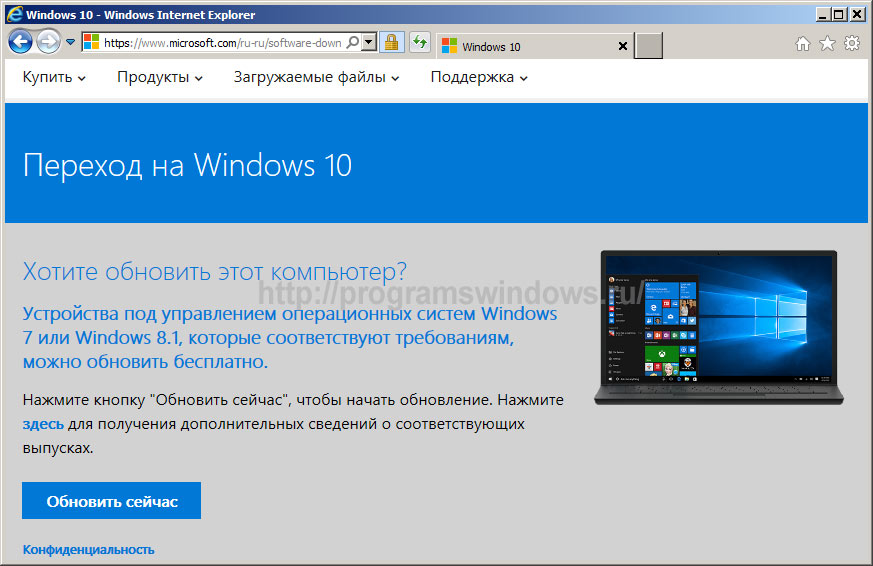Open the Продукты menu
Viewport: 873px width, 566px height.
[x=160, y=77]
